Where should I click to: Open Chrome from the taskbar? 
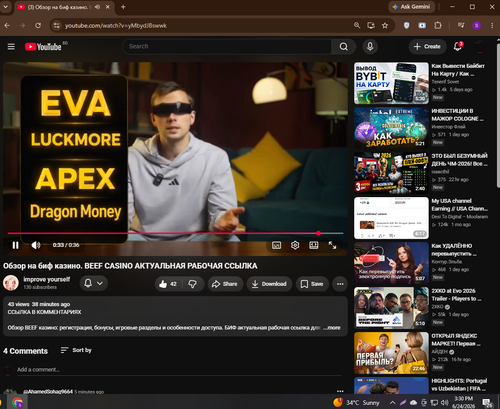point(17,402)
